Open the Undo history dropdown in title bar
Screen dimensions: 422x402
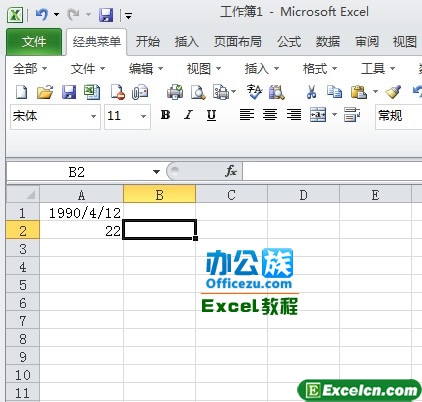click(57, 15)
